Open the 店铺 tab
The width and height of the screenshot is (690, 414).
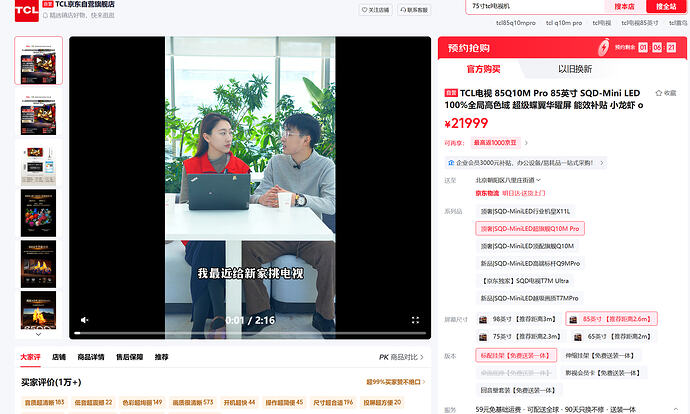coord(59,357)
